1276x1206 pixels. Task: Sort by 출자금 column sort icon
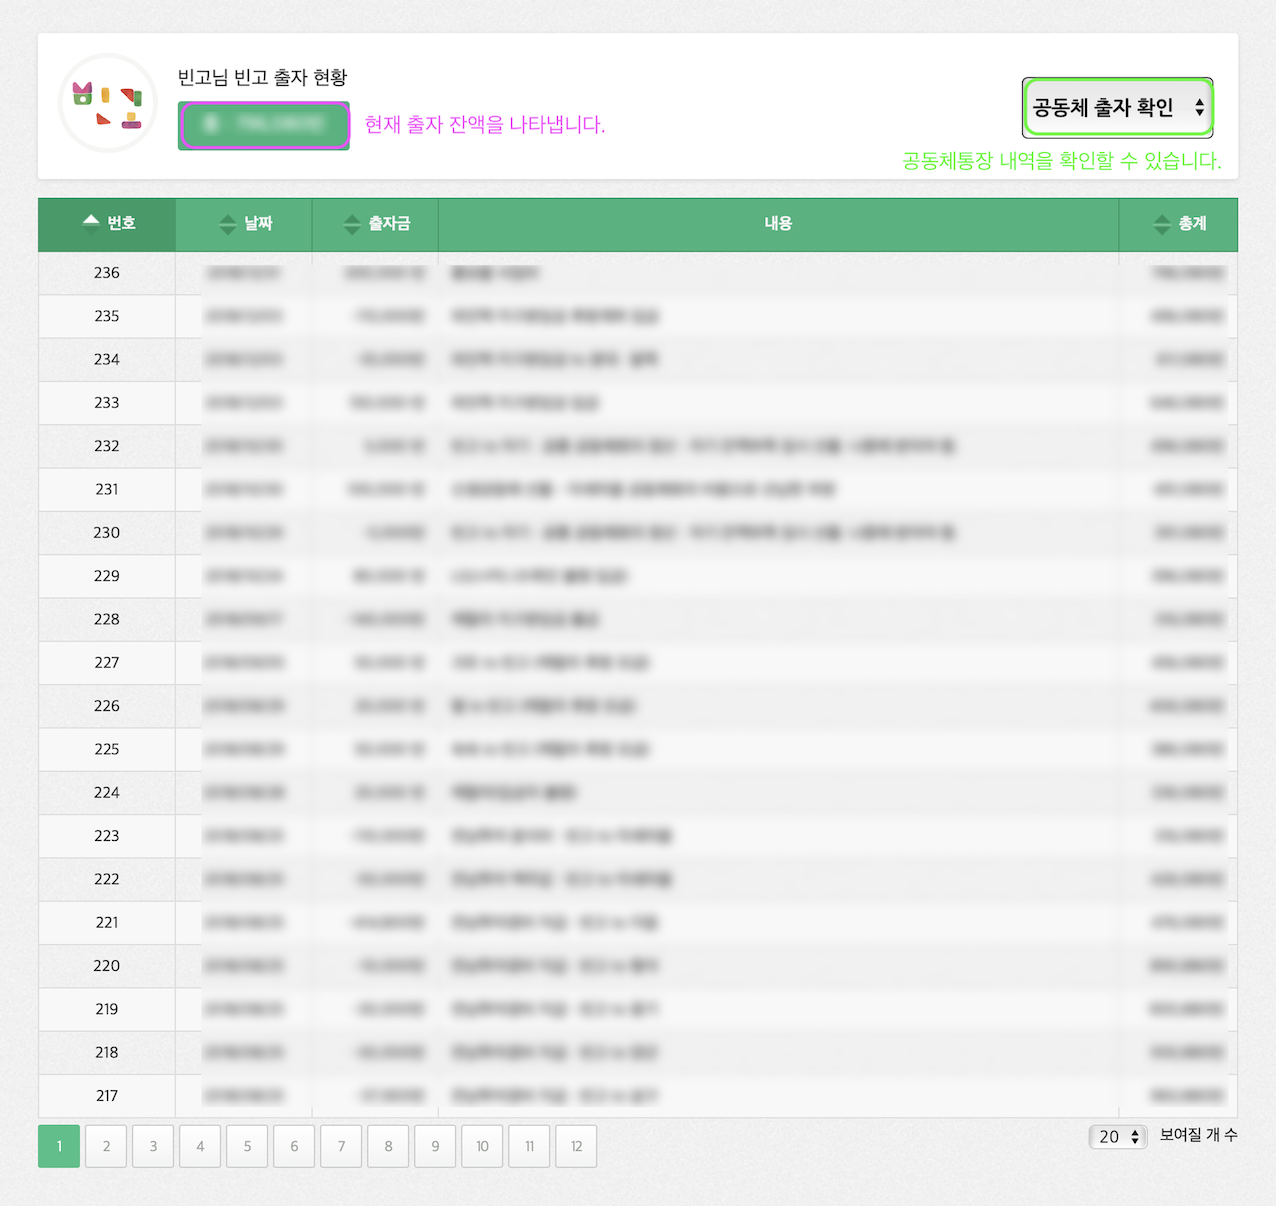click(352, 224)
